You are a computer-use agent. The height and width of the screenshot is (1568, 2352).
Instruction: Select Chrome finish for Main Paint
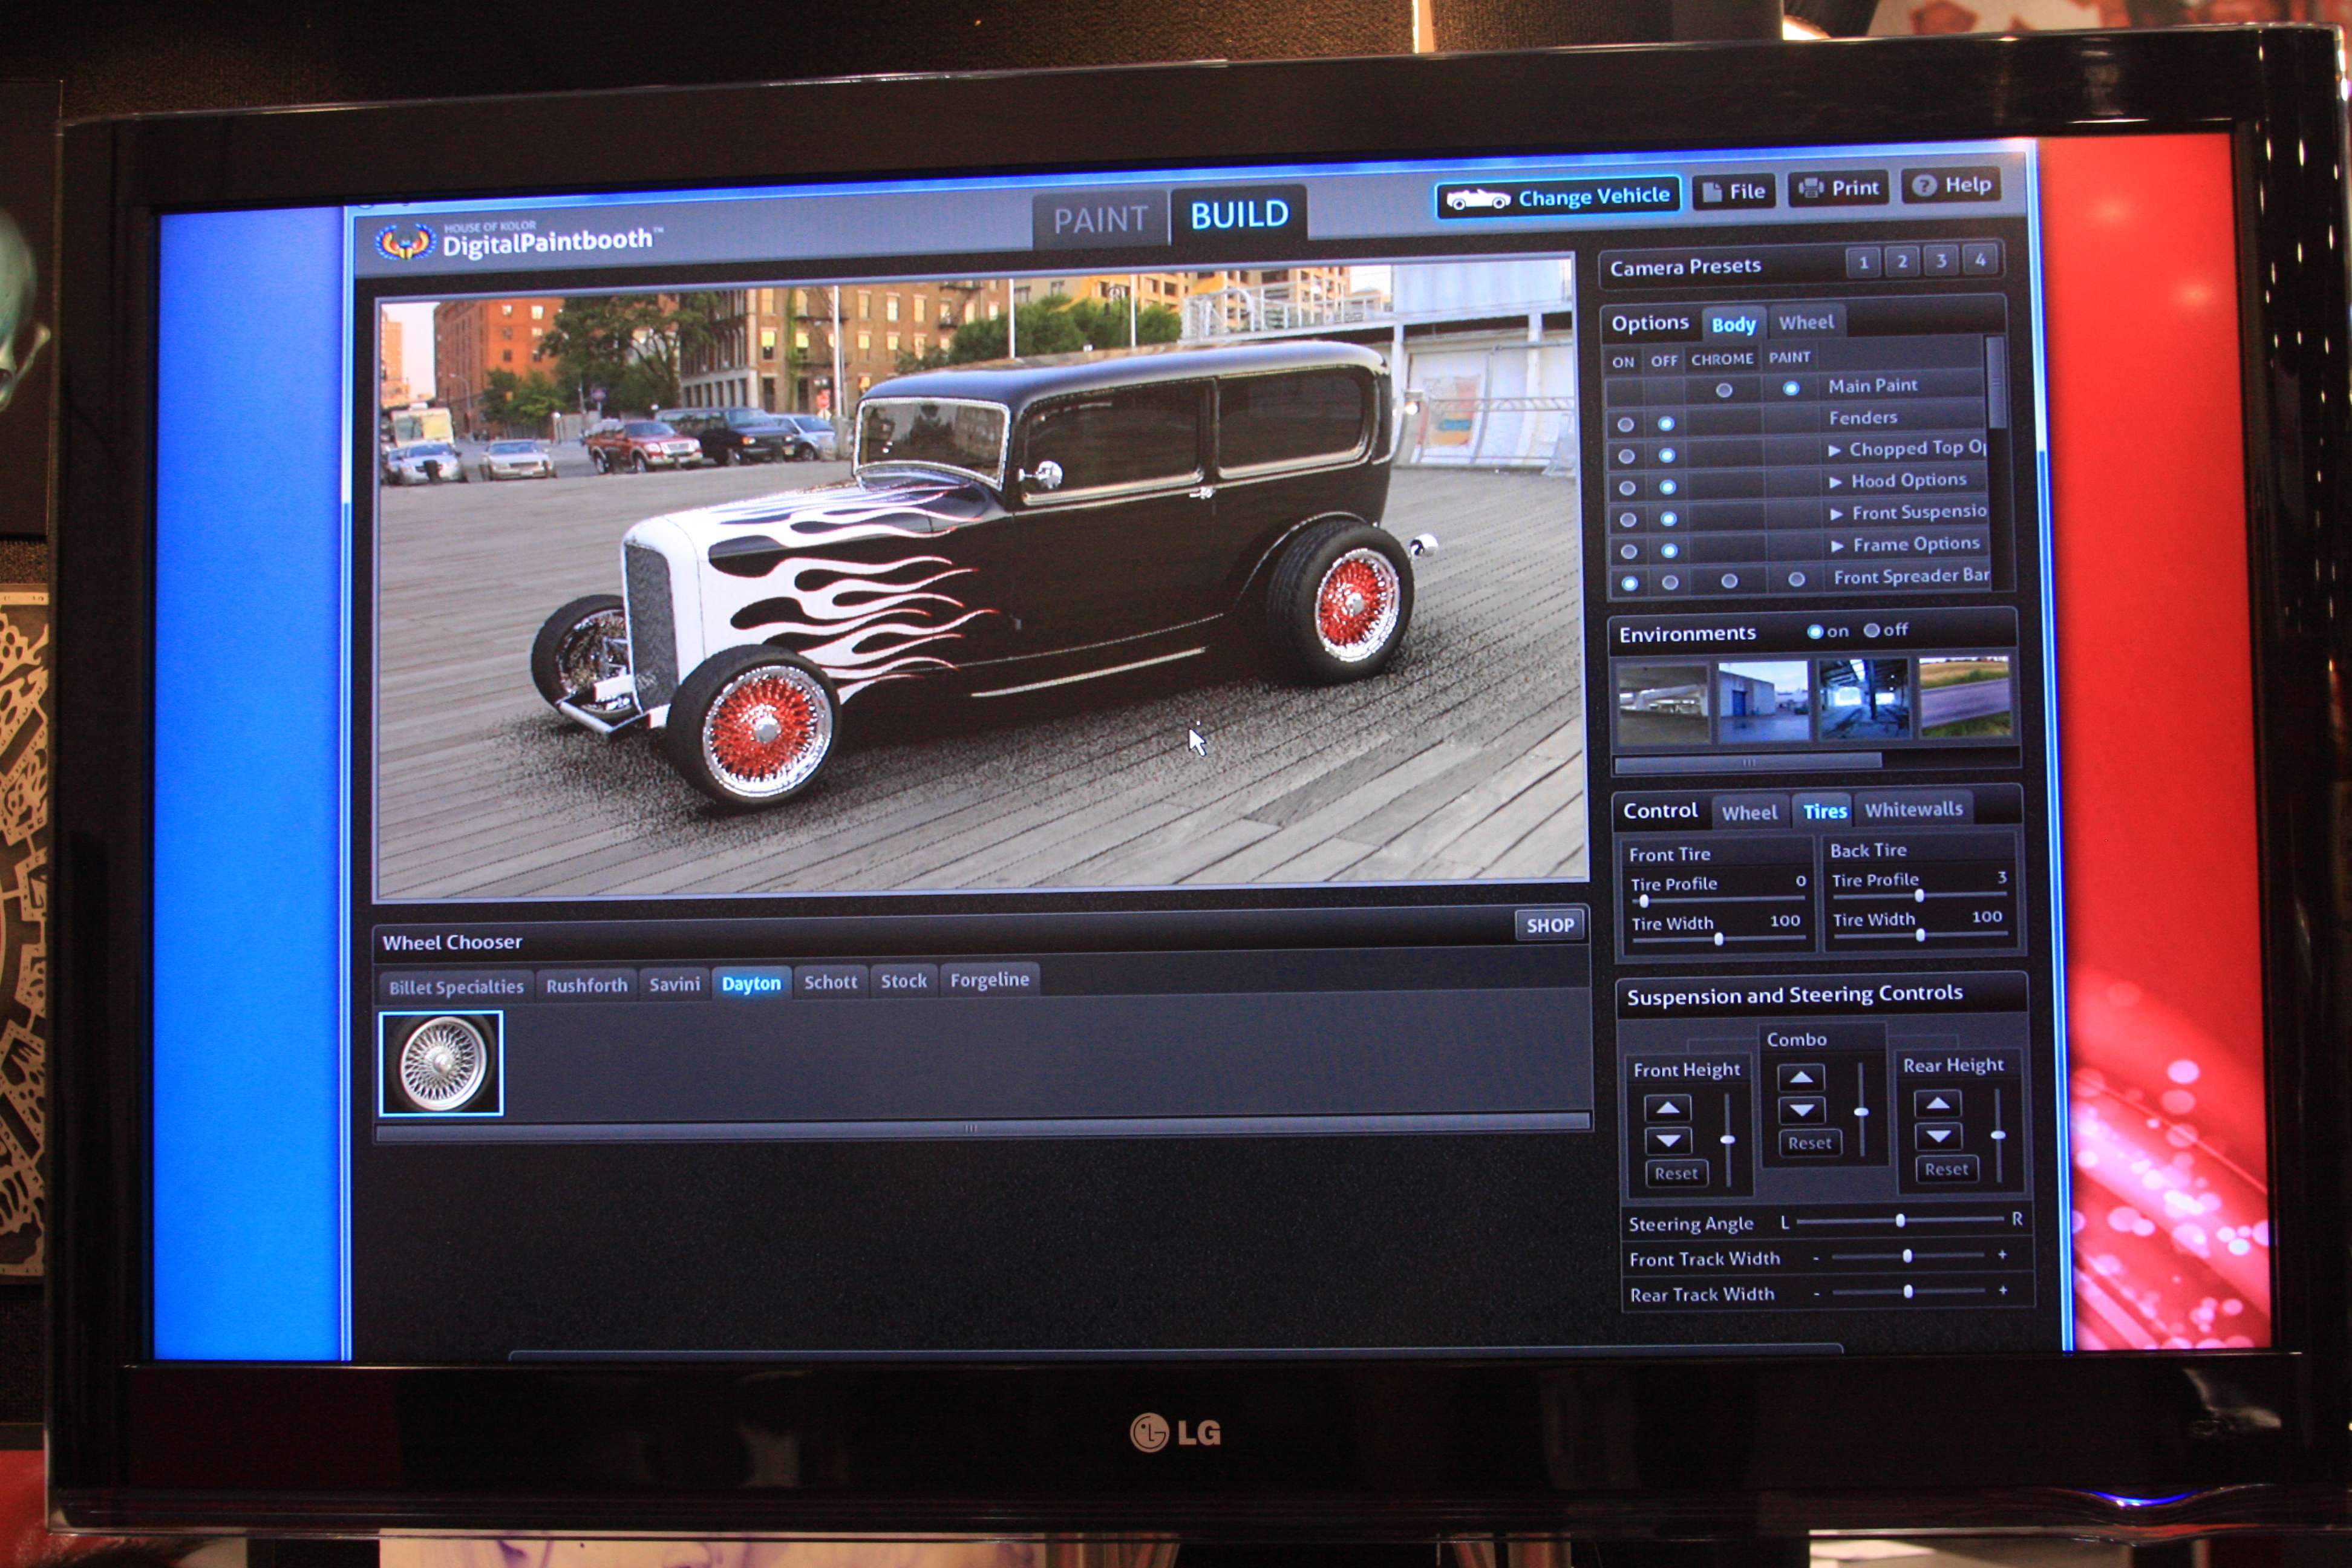click(x=1724, y=390)
